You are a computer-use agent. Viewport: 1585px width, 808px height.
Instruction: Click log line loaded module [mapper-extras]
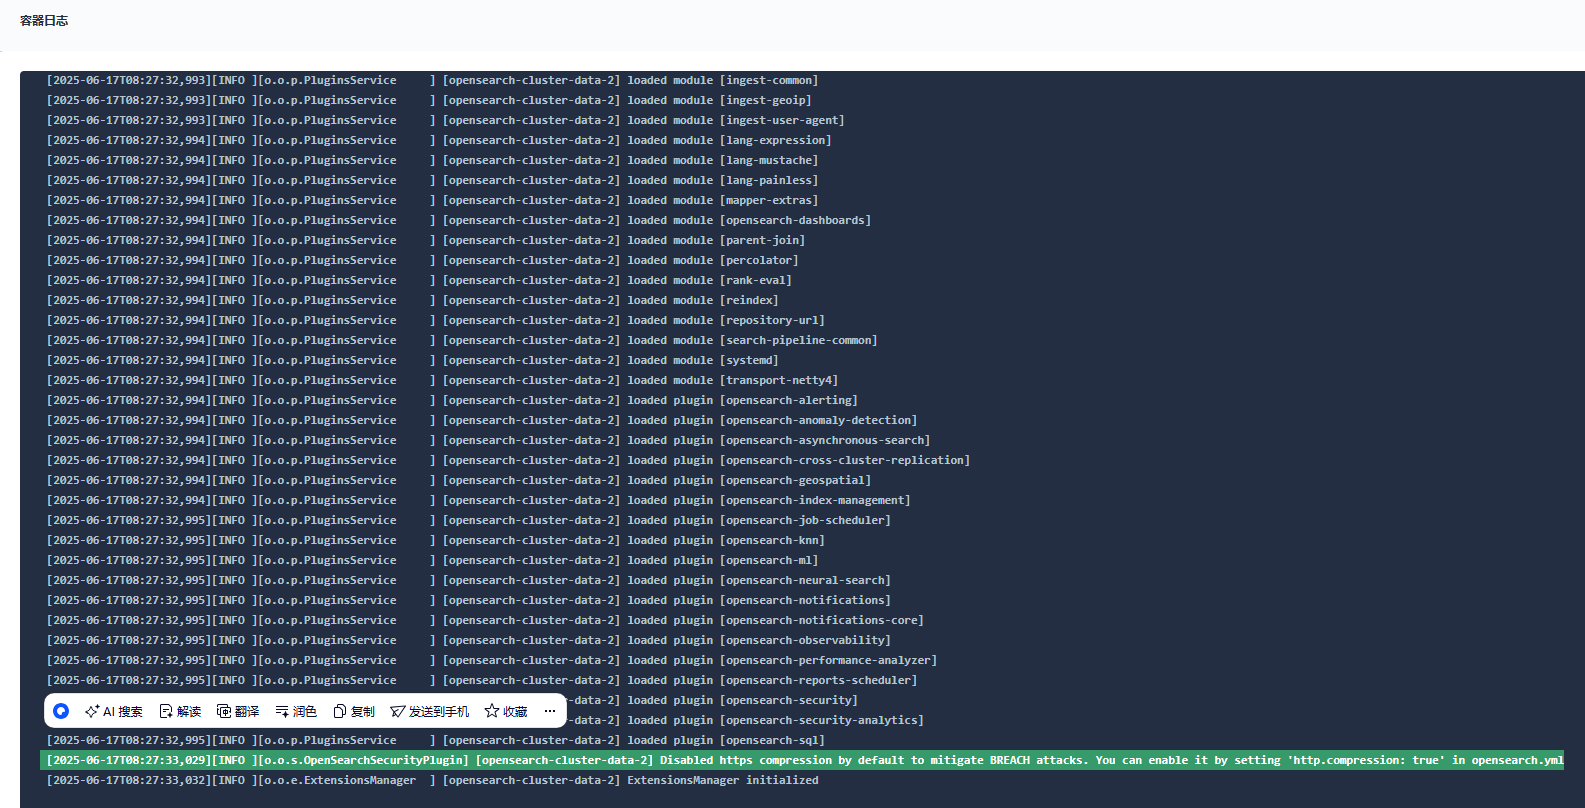click(x=433, y=200)
